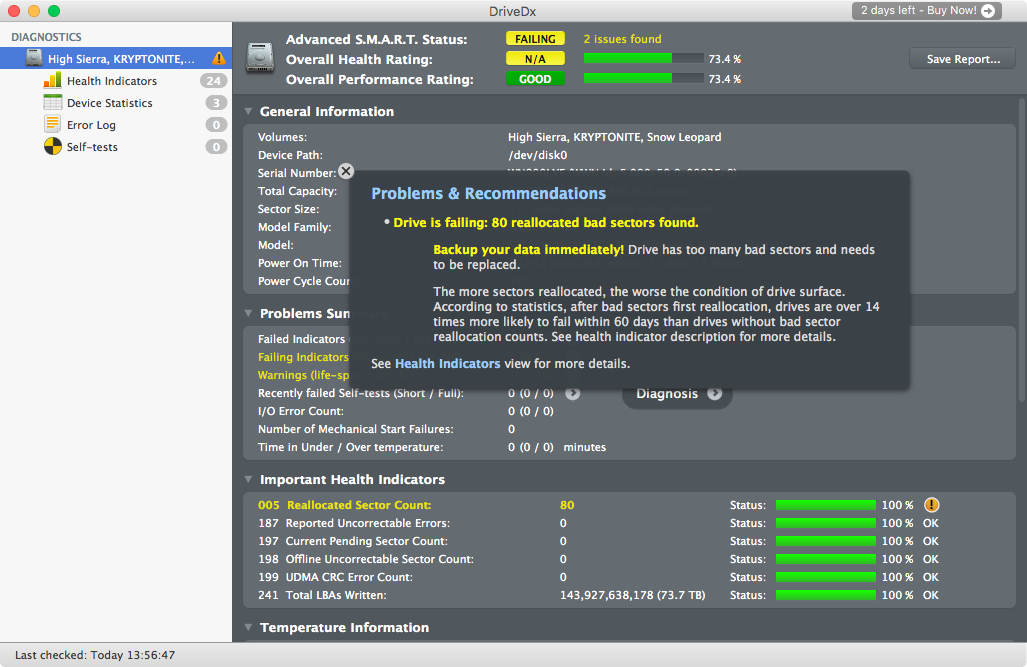The height and width of the screenshot is (667, 1027).
Task: Click the 'I/O Error Count:' label
Action: 301,411
